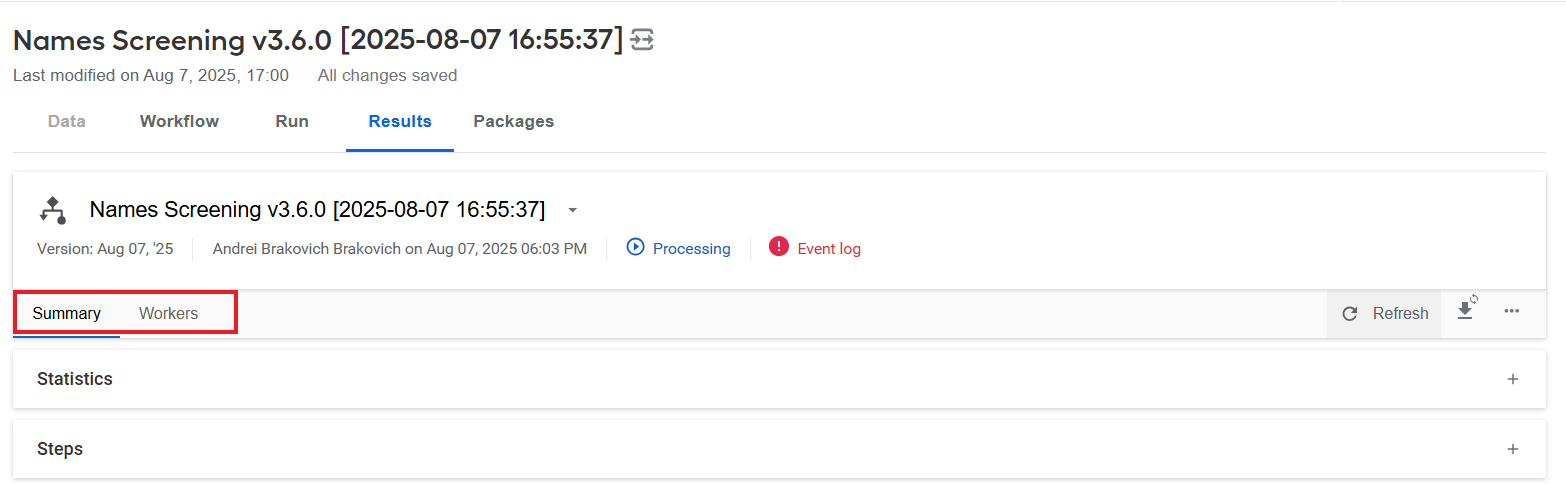Go to the Packages tab
The width and height of the screenshot is (1566, 484).
(x=513, y=121)
